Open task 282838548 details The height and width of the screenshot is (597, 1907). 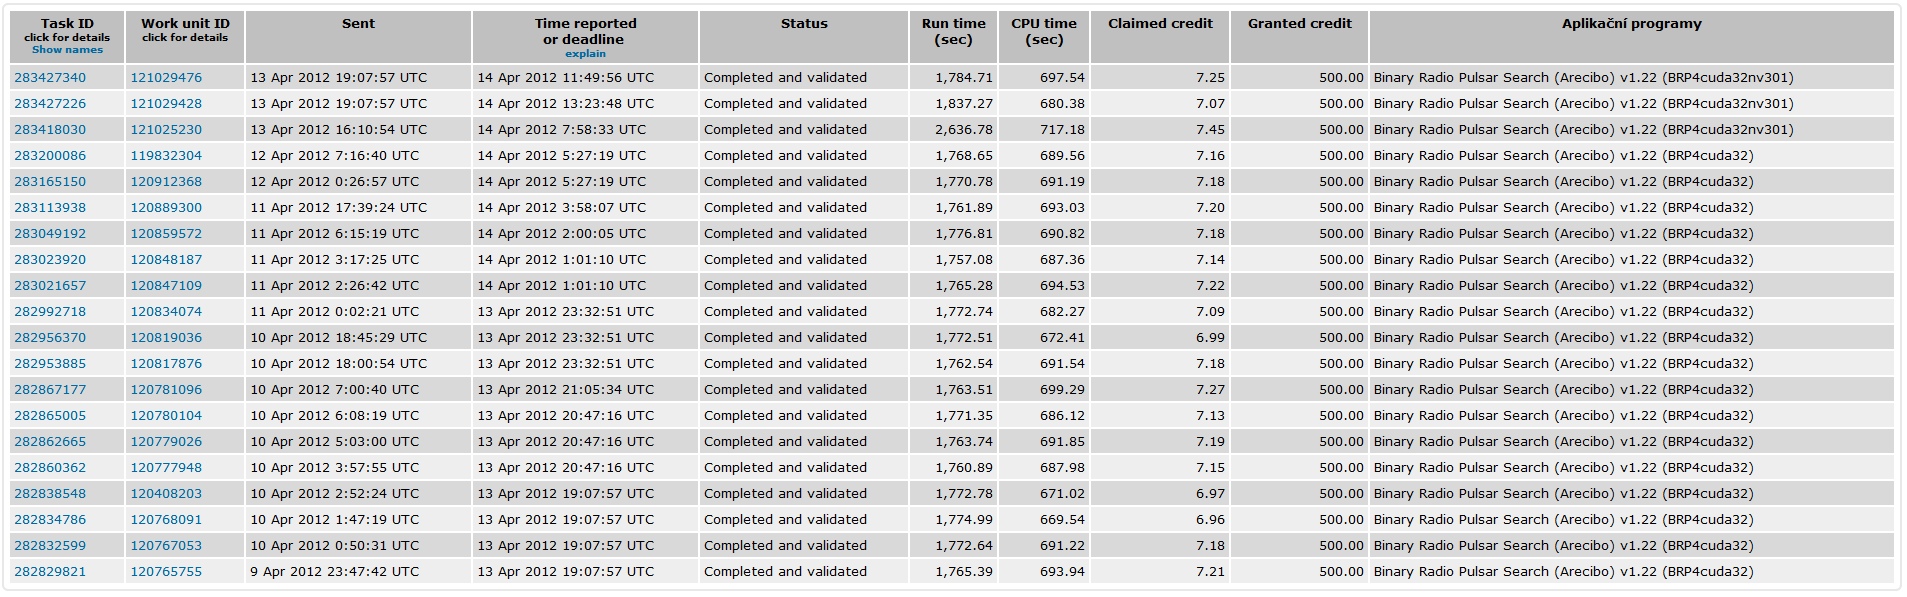50,494
